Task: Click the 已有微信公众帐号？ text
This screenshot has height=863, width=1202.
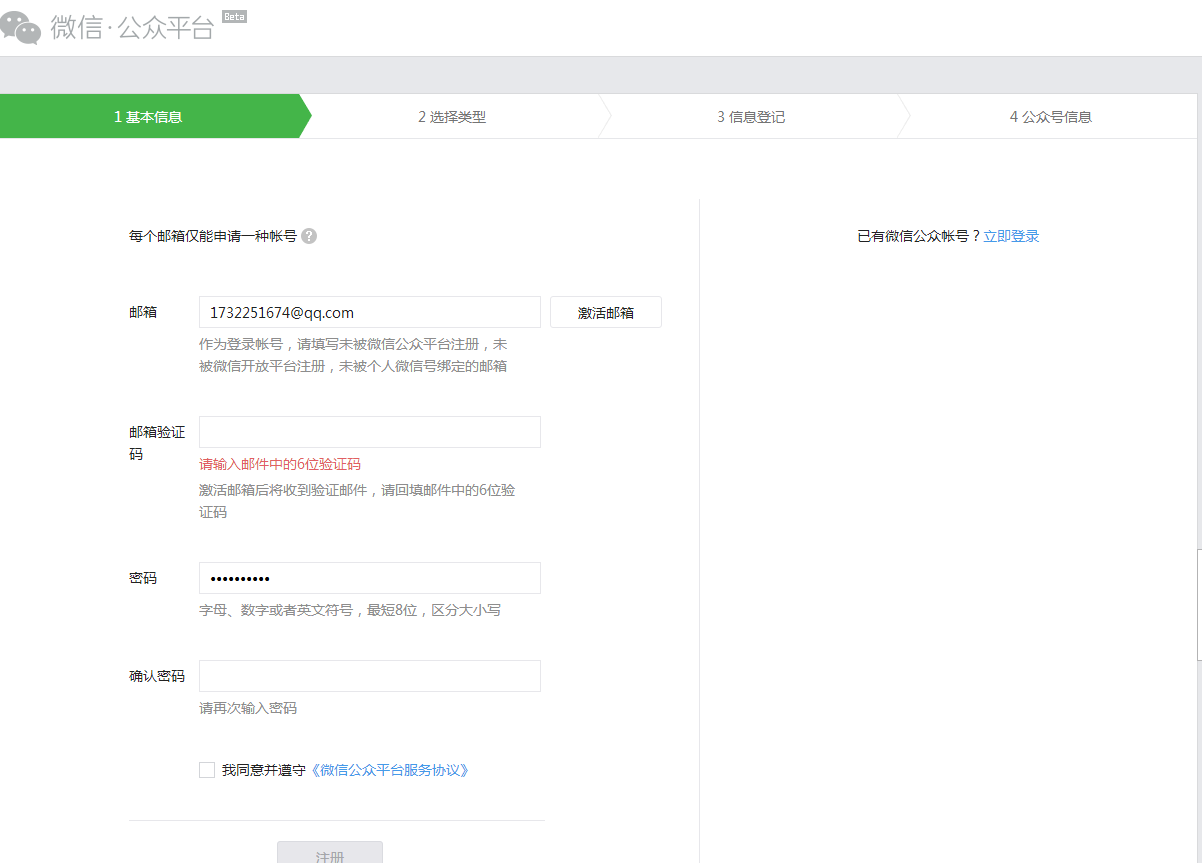Action: (919, 236)
